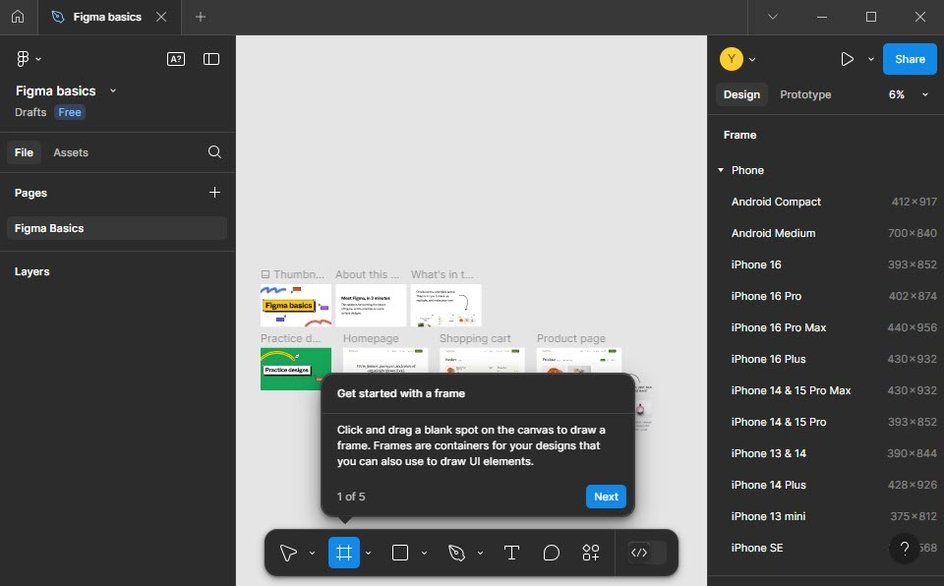
Task: Select the What's in t... frame thumbnail
Action: click(x=446, y=305)
